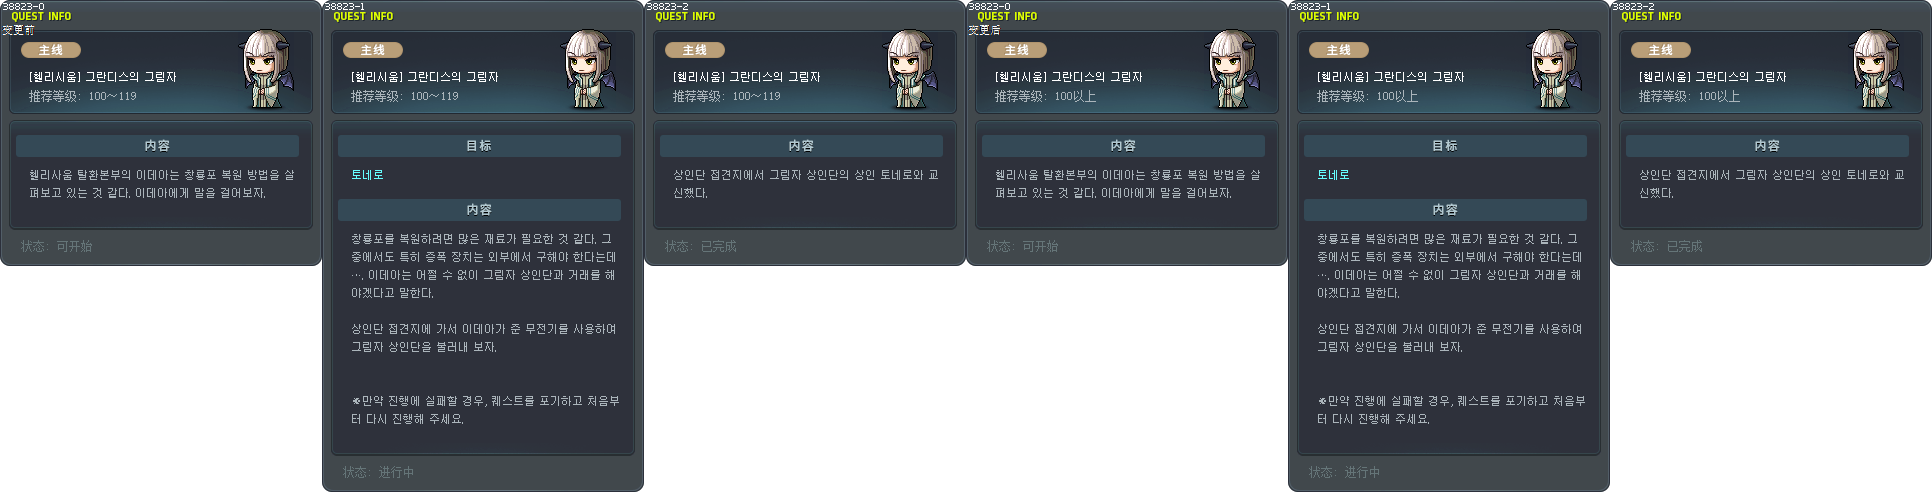Click 状态: 进行中 text in the 100以上 panel
This screenshot has height=492, width=1932.
tap(1345, 472)
